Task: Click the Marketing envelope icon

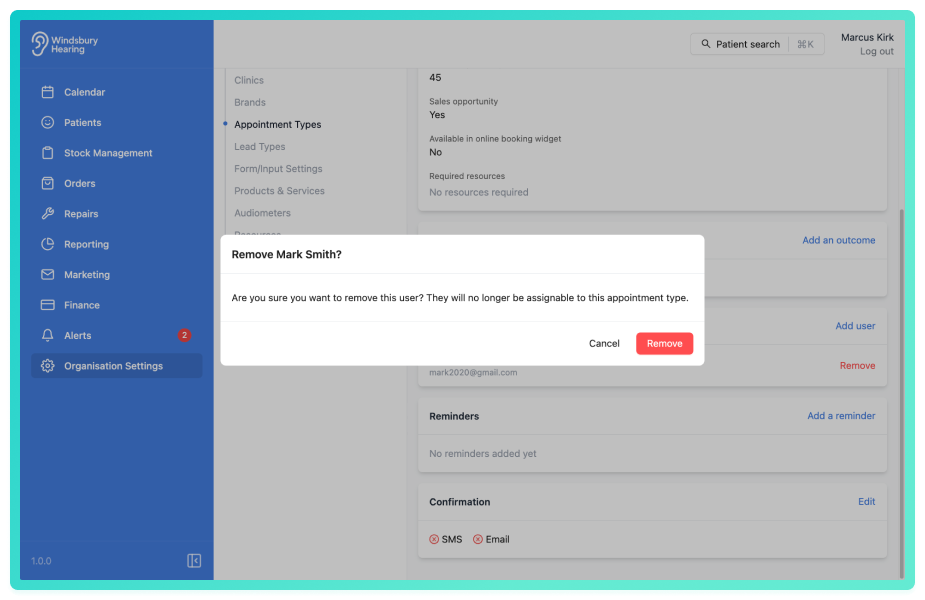Action: (48, 274)
